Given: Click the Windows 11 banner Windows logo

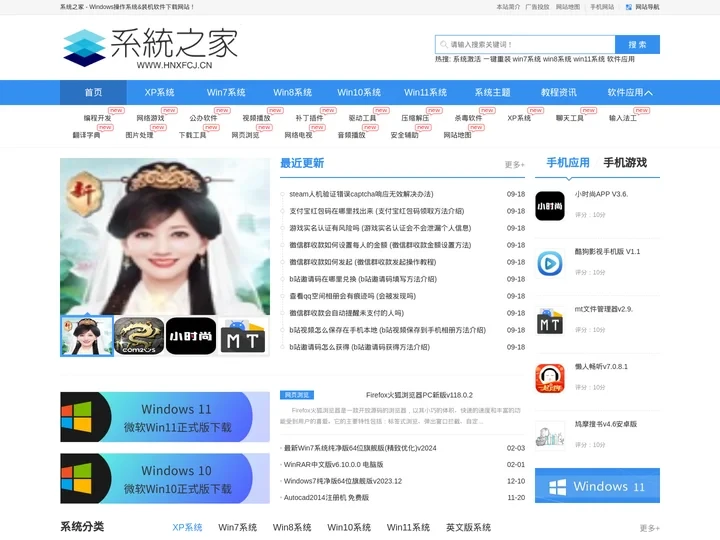Looking at the screenshot, I should [x=77, y=416].
